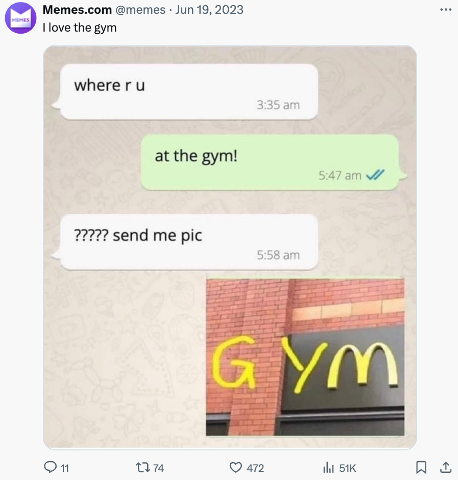Open the Jun 19, 2023 timestamp

209,10
